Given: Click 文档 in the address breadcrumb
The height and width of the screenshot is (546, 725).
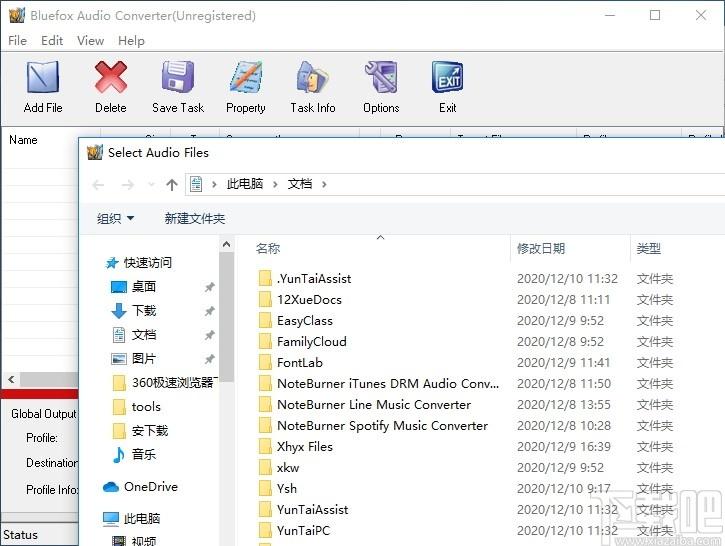Looking at the screenshot, I should click(300, 184).
